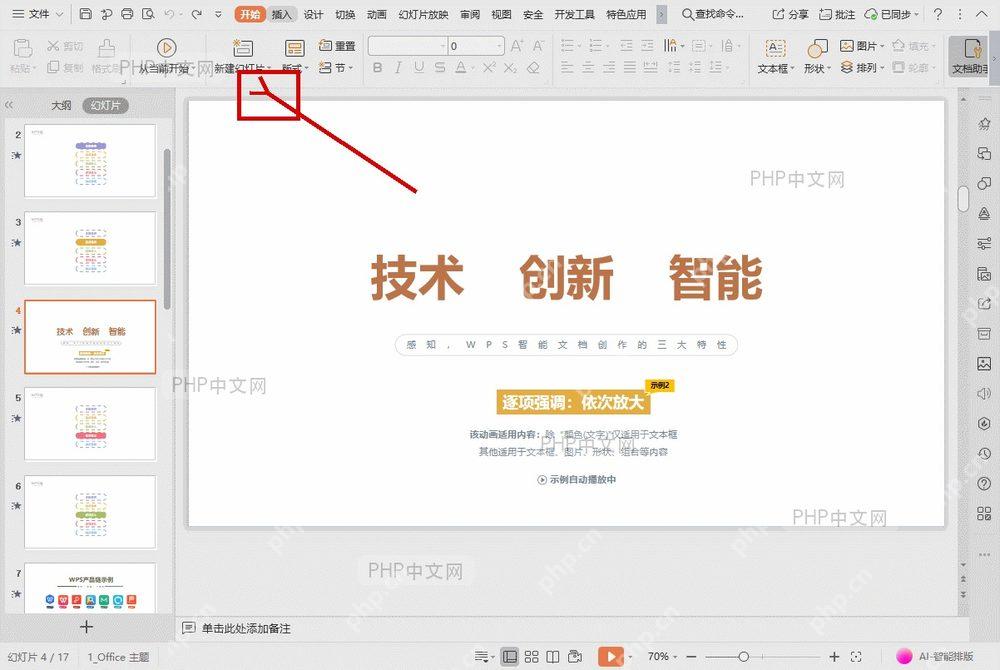Click the Save icon in quick access toolbar
Viewport: 1000px width, 670px height.
tap(85, 13)
